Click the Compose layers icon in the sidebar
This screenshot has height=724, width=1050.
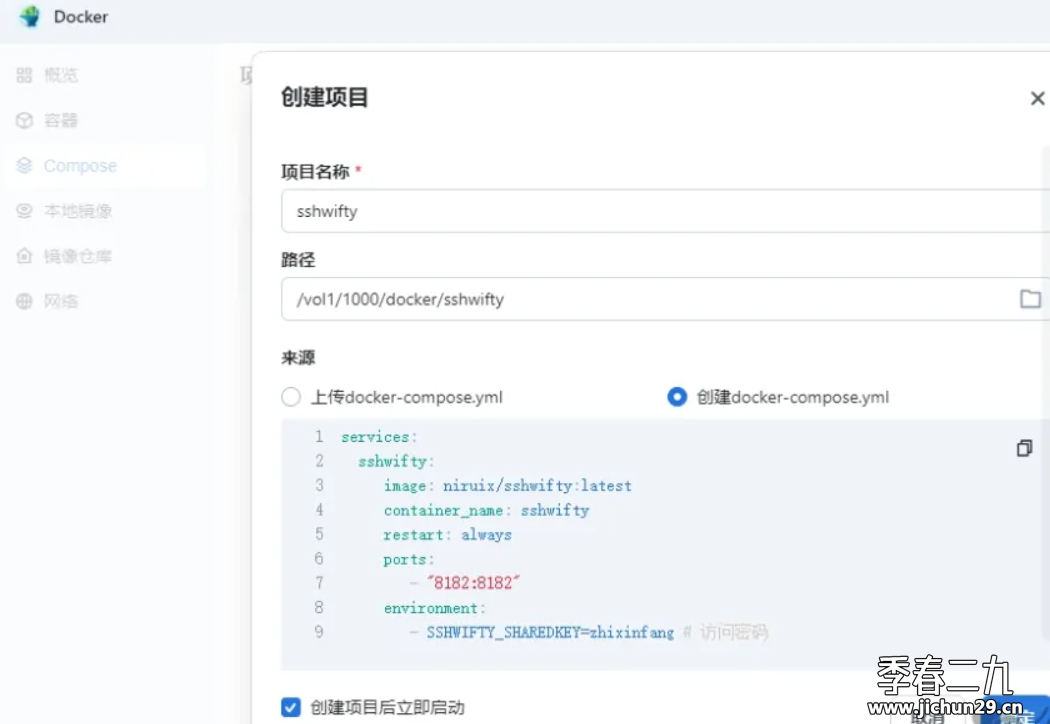tap(24, 165)
